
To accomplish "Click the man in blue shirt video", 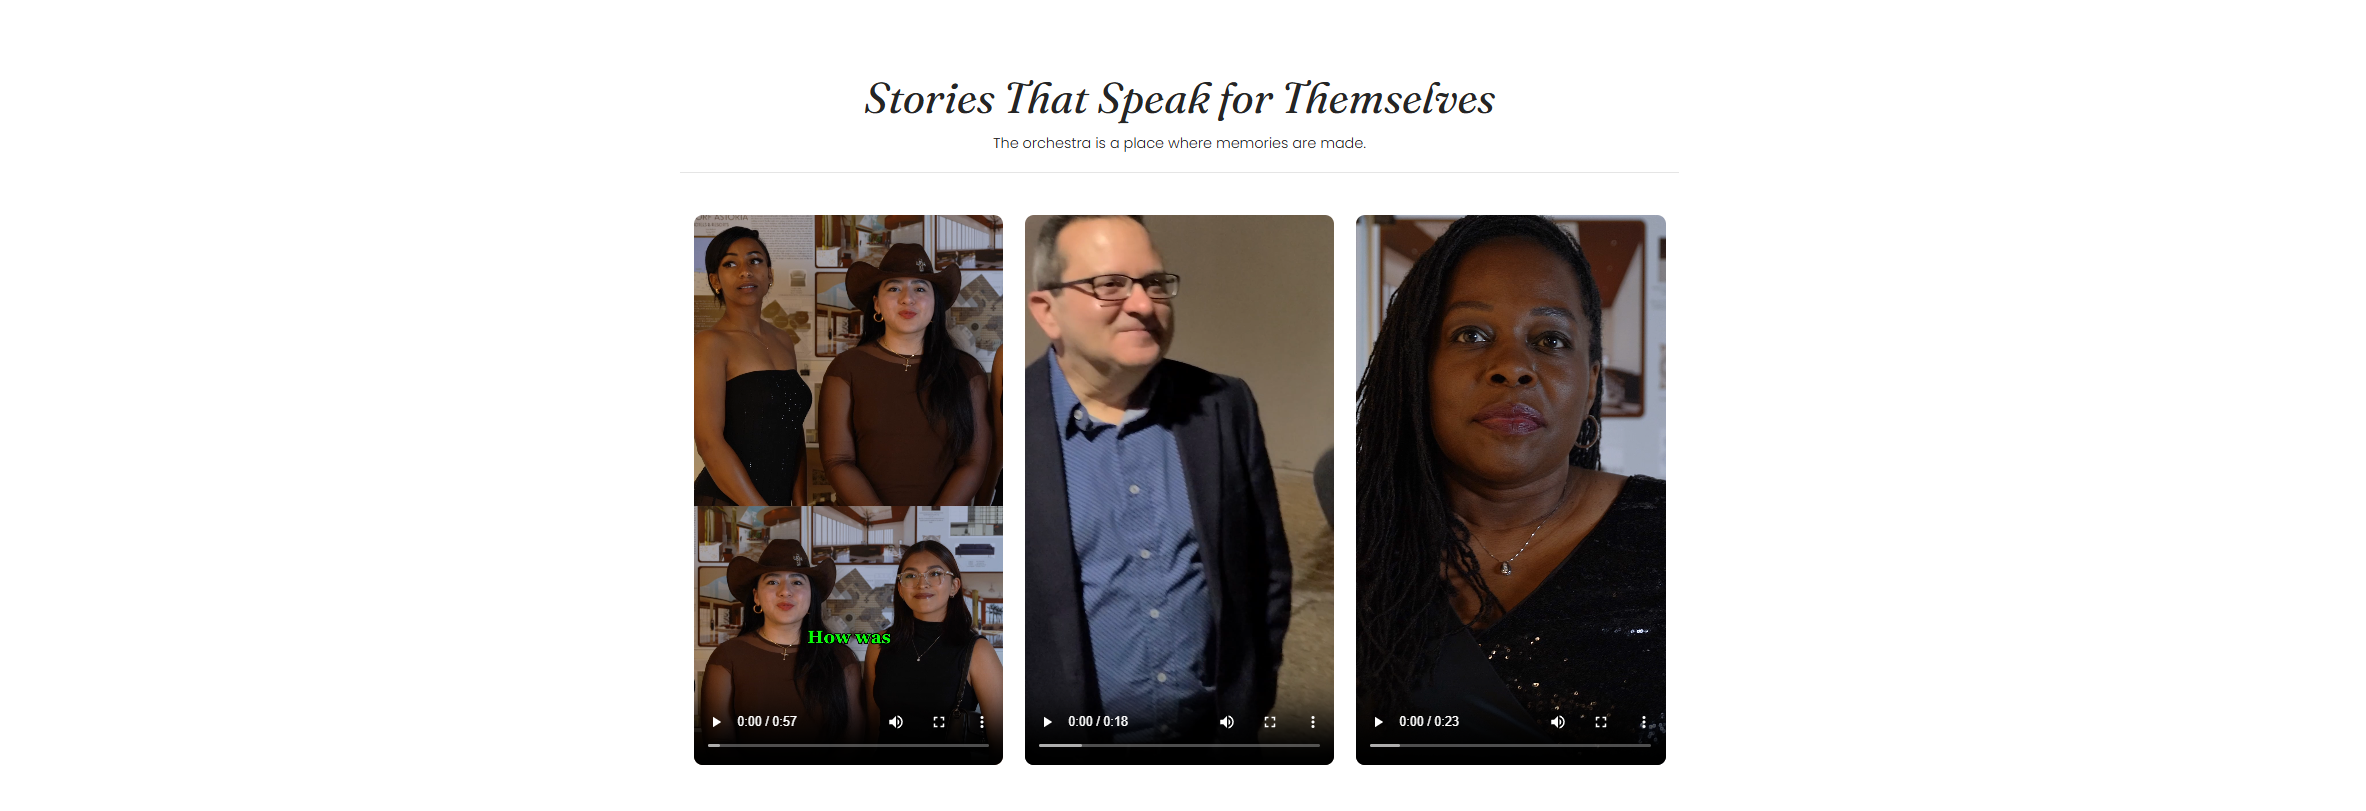I will (x=1179, y=460).
